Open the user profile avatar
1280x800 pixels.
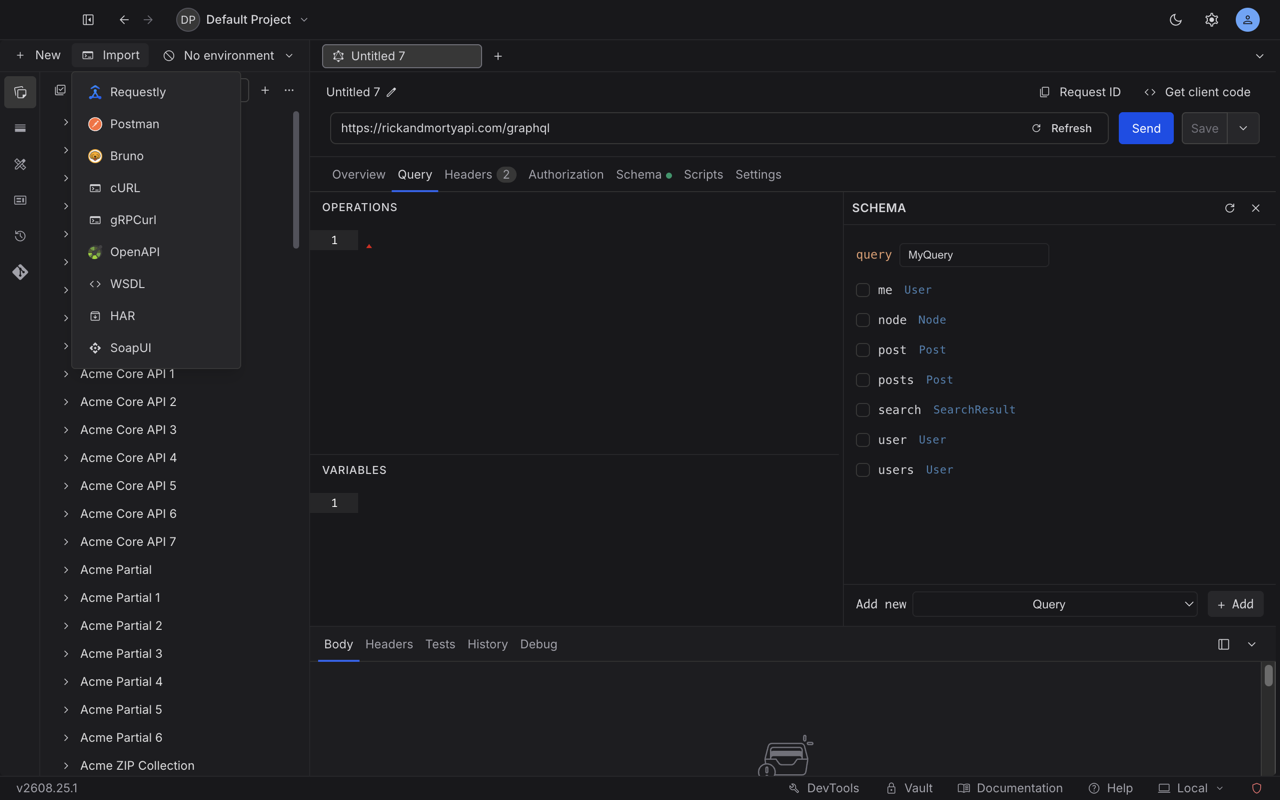(1247, 20)
